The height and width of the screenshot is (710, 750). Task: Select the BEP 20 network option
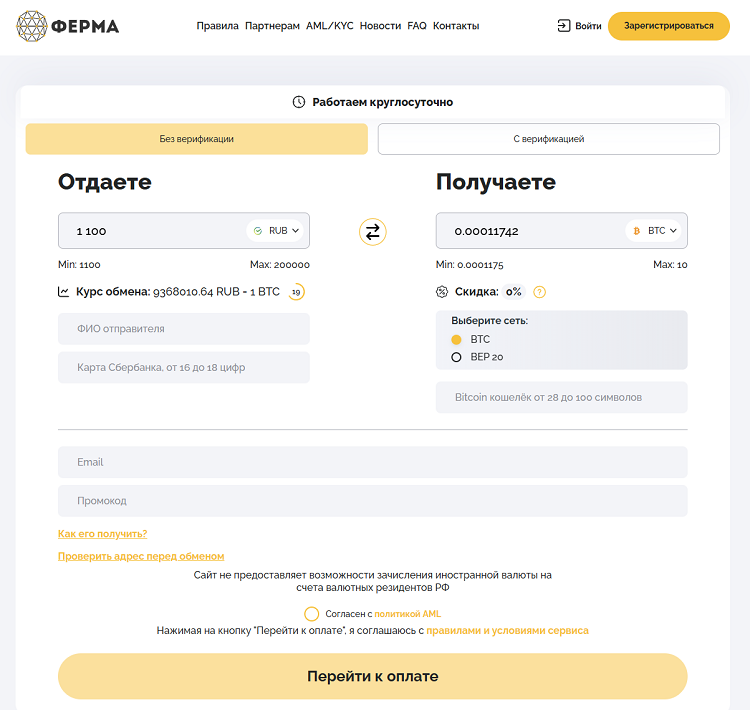pyautogui.click(x=457, y=357)
